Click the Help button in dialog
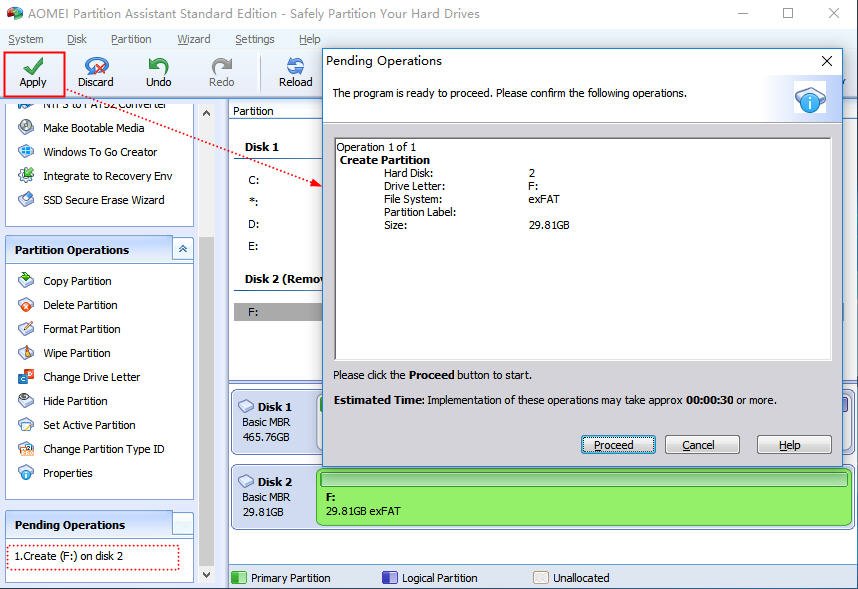The image size is (858, 589). point(794,444)
